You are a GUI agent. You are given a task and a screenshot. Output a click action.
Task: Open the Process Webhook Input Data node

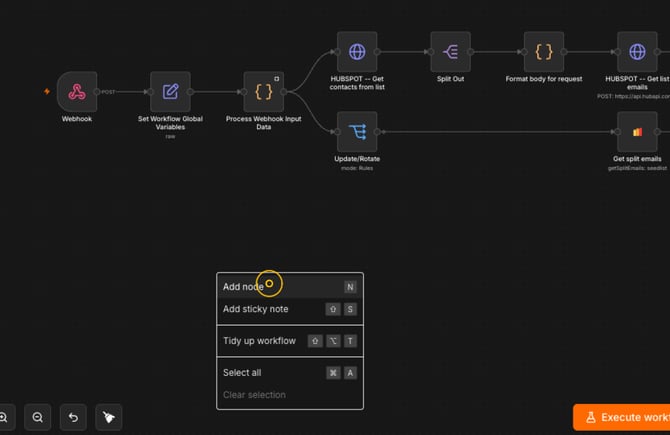pyautogui.click(x=264, y=92)
